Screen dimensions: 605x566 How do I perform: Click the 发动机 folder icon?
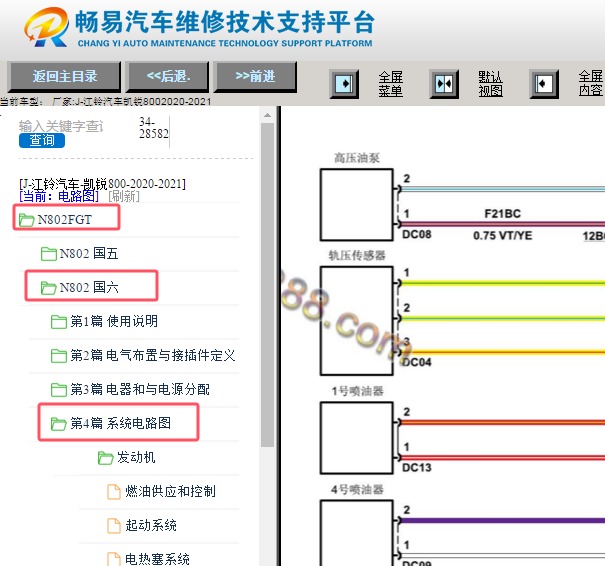[x=105, y=458]
